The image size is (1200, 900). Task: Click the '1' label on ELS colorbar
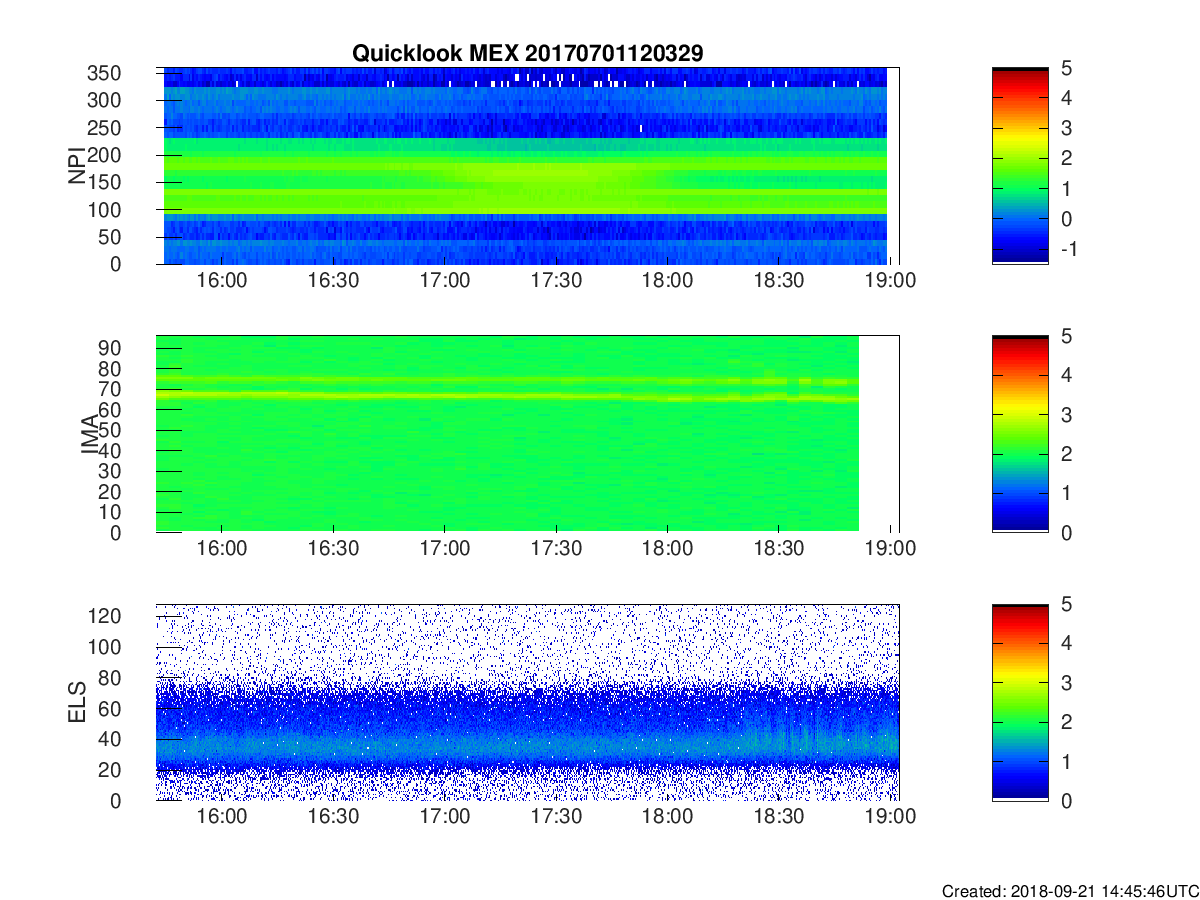(x=1065, y=761)
